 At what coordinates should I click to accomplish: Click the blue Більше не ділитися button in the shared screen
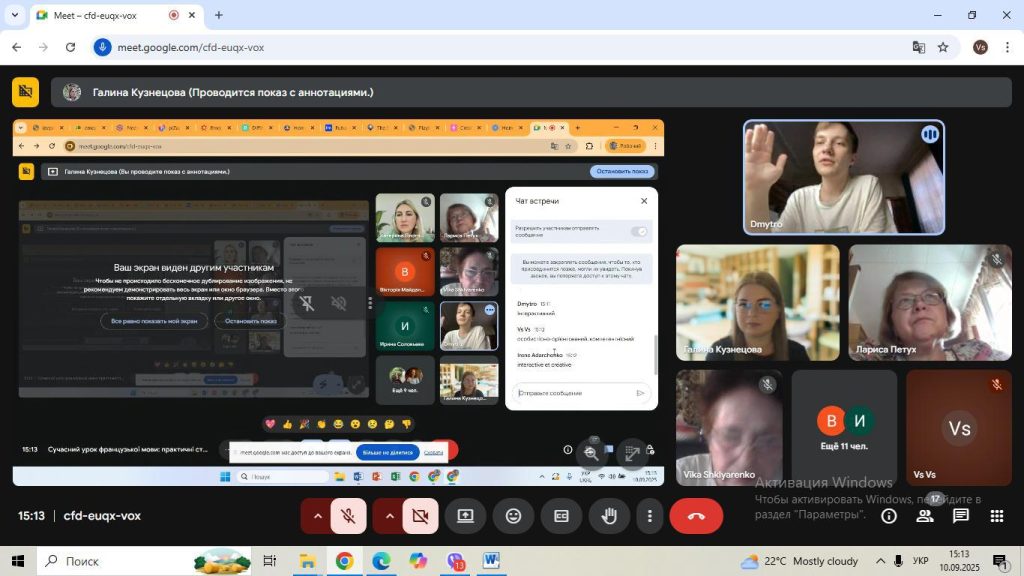click(x=387, y=452)
